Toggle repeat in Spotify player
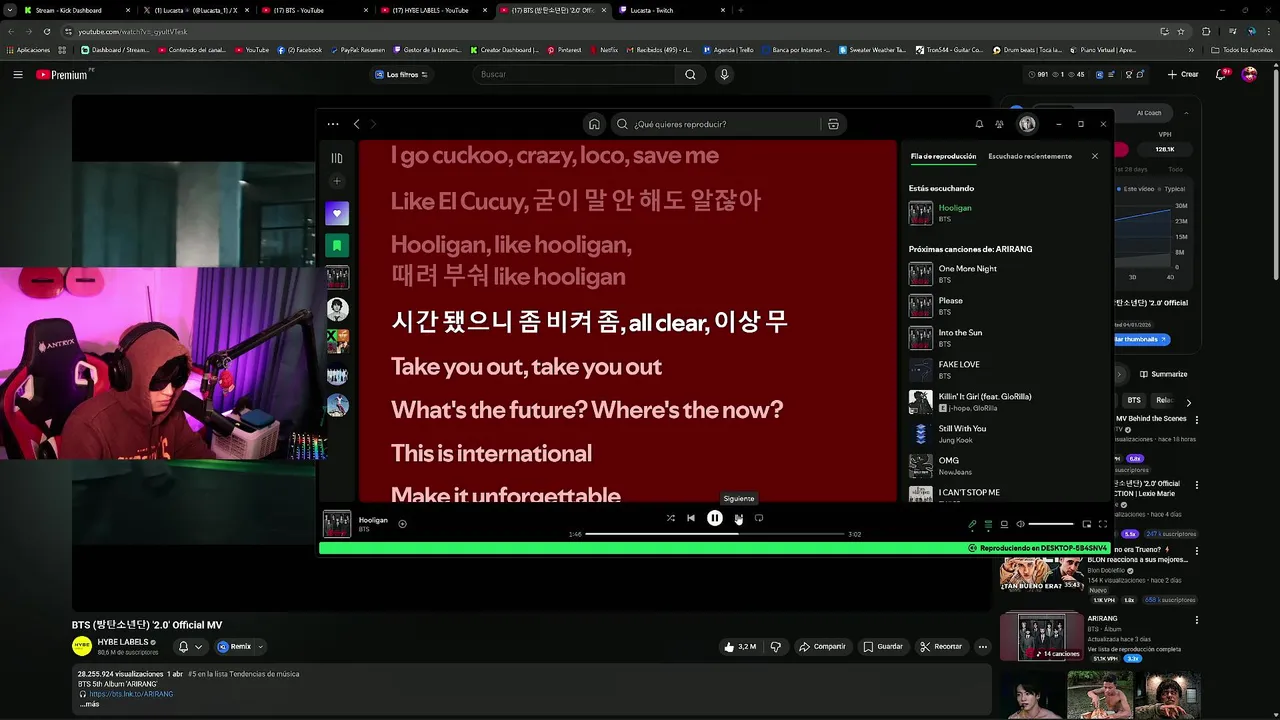1280x720 pixels. click(759, 518)
